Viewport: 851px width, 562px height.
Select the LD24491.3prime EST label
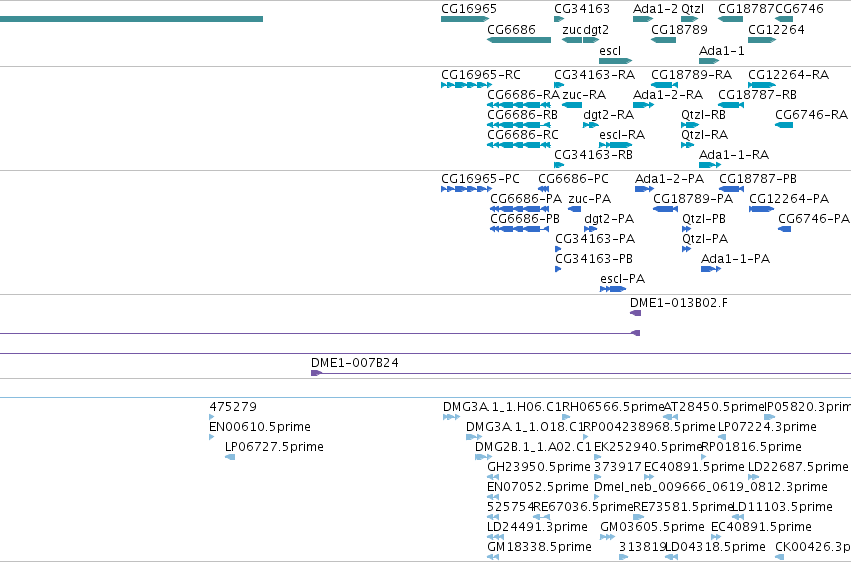[537, 527]
